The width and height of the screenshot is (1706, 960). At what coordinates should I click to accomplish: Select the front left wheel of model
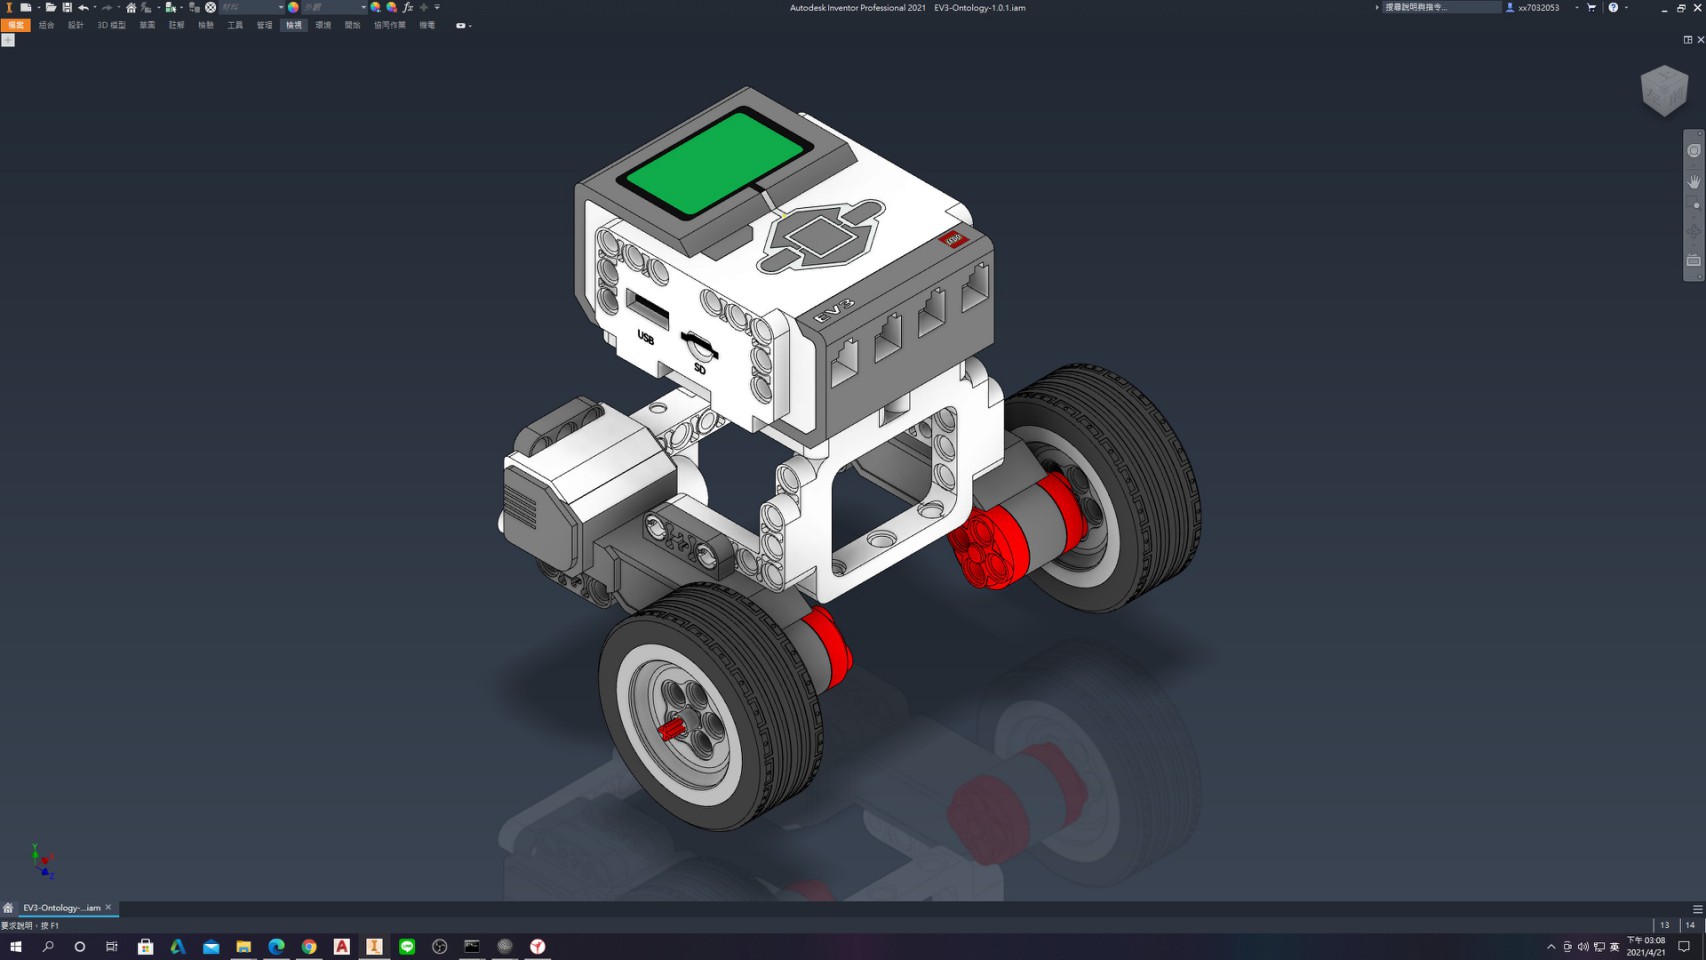(712, 706)
